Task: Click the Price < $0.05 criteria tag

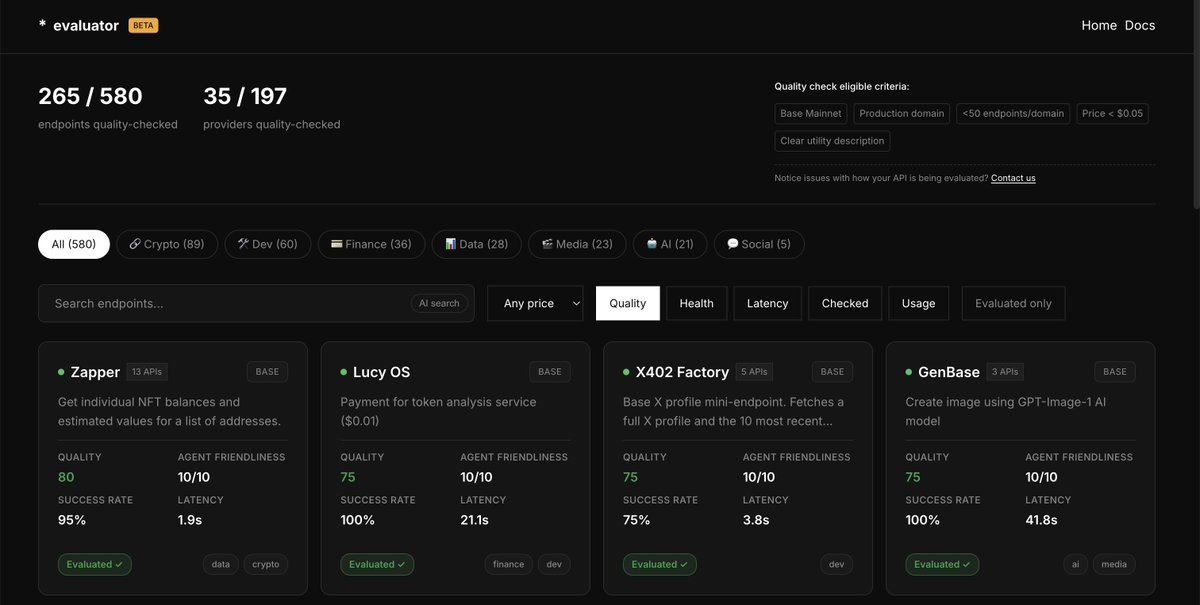Action: point(1112,113)
